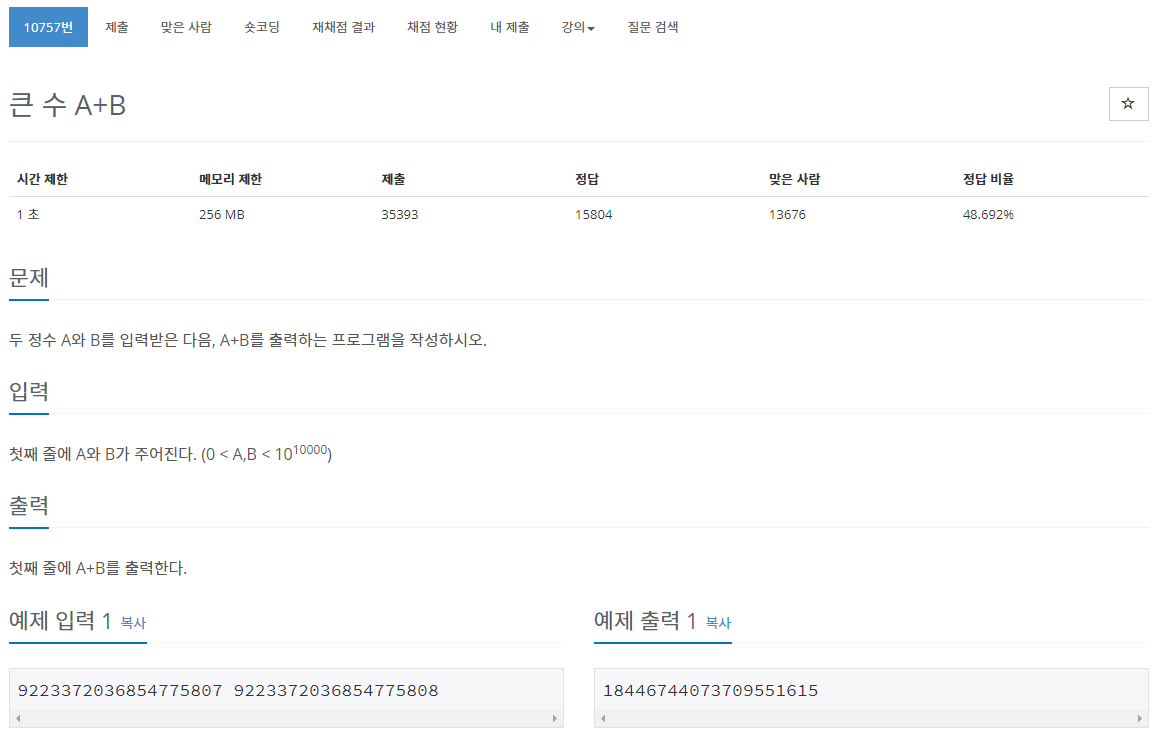Click the input constraint line with 10^10000
The height and width of the screenshot is (749, 1165).
(170, 453)
